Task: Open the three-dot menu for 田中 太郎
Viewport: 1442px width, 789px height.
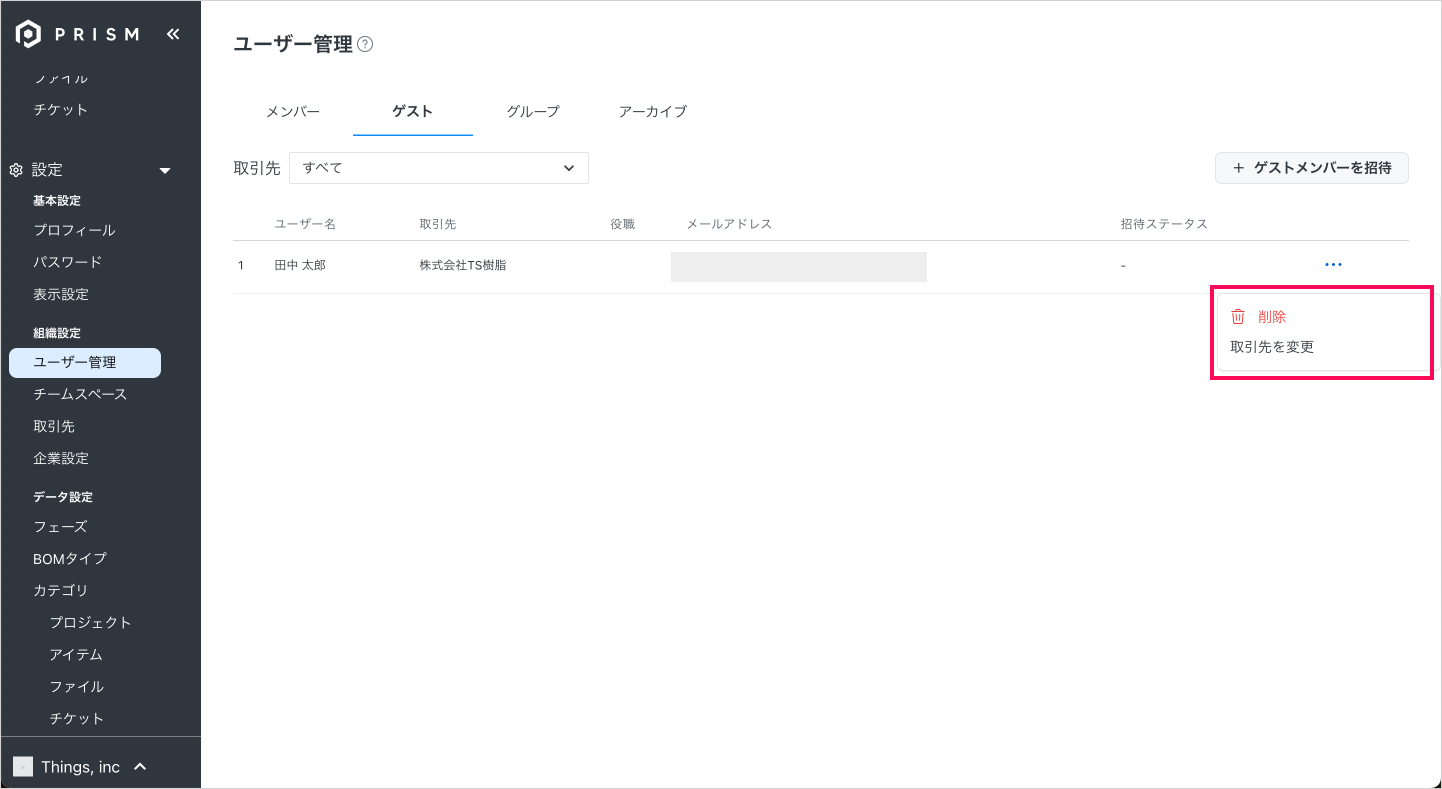Action: click(x=1332, y=265)
